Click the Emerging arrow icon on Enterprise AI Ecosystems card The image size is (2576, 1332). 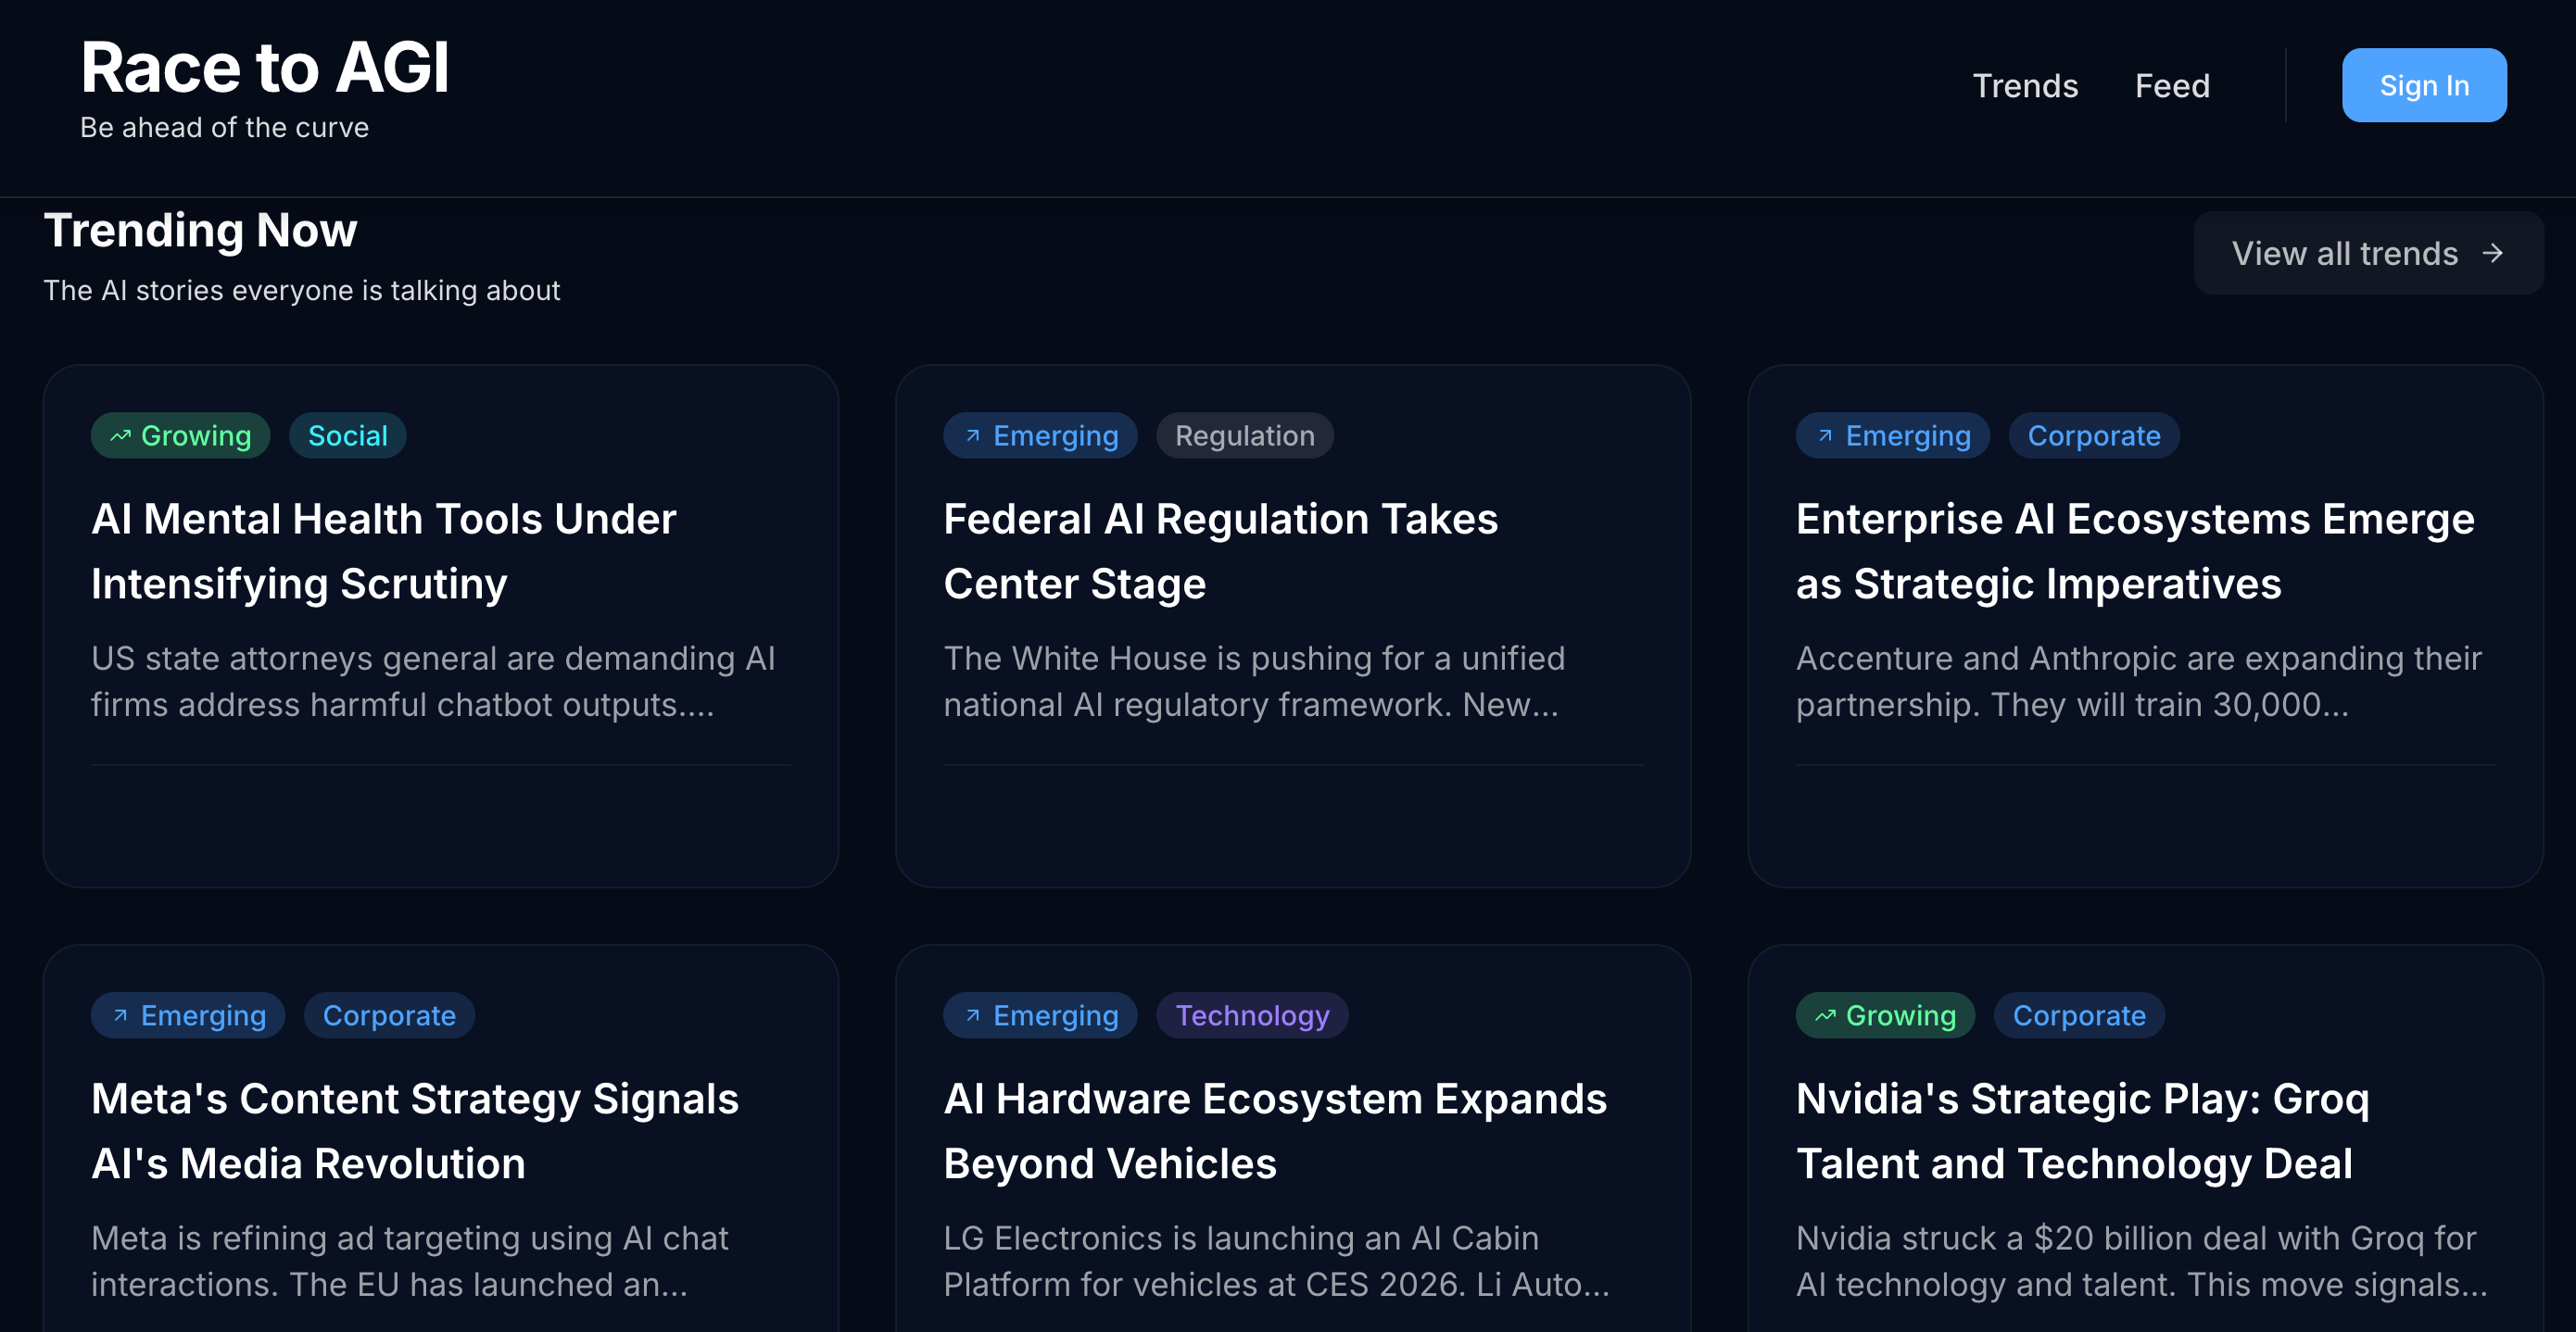[x=1824, y=436]
